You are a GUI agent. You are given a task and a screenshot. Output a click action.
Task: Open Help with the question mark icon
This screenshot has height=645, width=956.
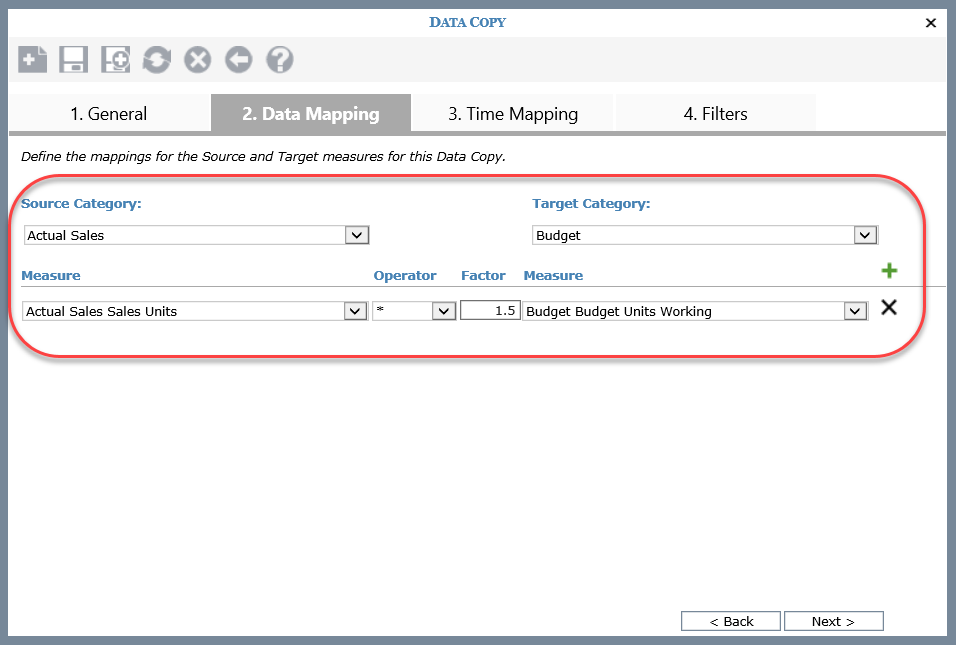280,60
